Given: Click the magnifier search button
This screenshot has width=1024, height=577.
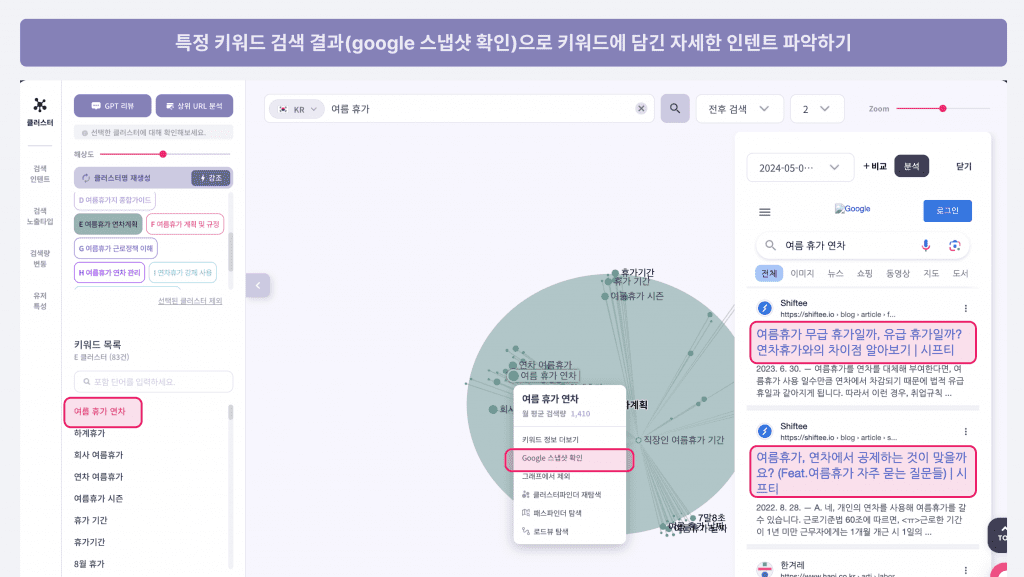Looking at the screenshot, I should coord(675,108).
